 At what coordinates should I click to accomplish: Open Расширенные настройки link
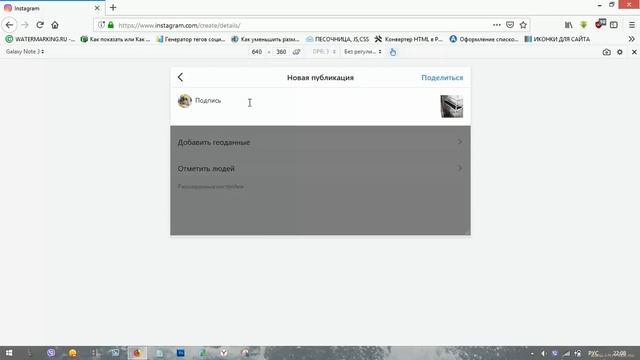click(x=211, y=187)
